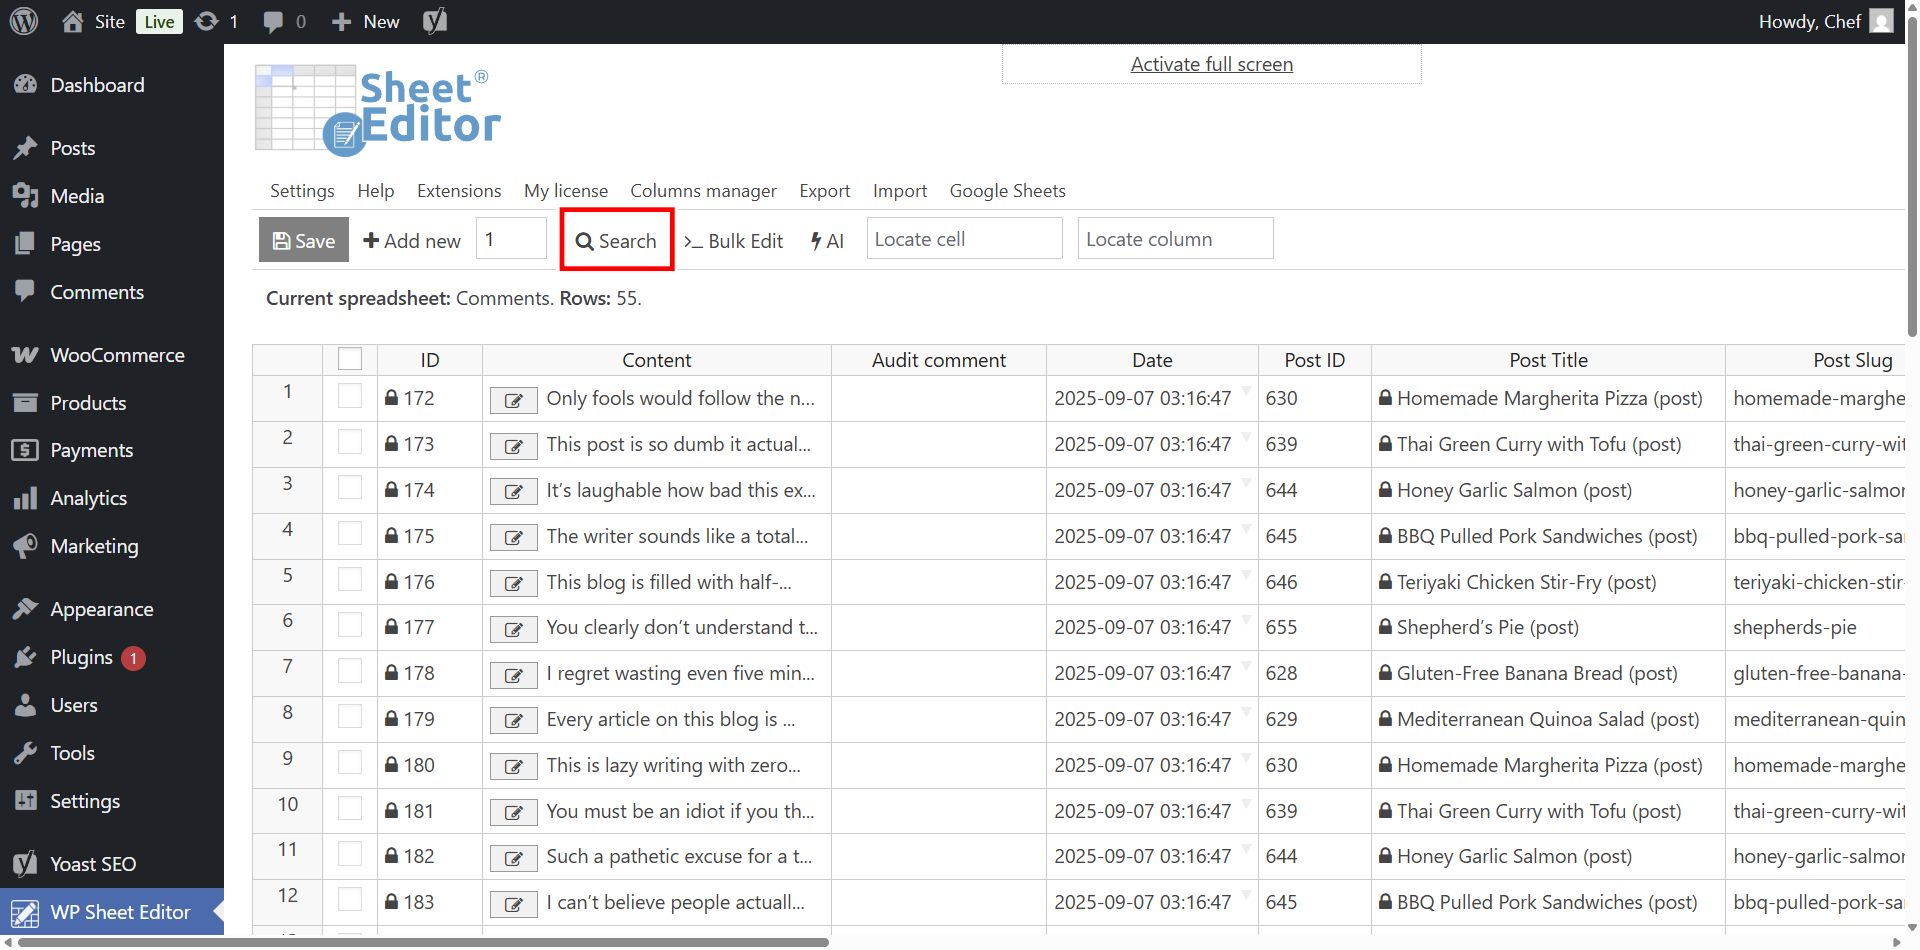Click the Media sidebar icon
This screenshot has width=1920, height=950.
coord(25,196)
